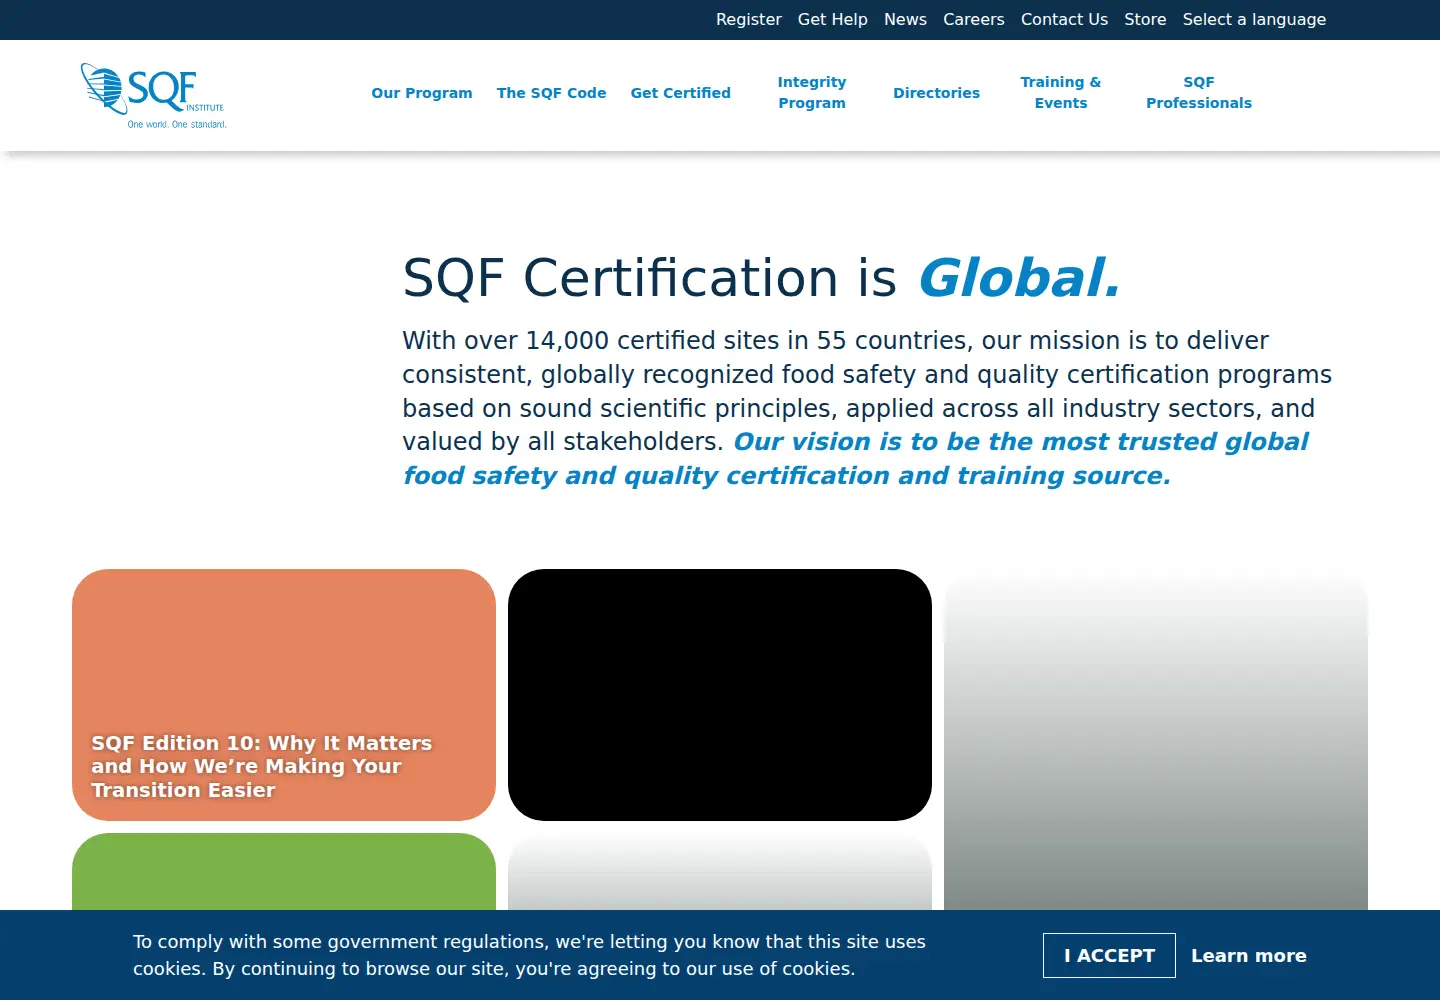Accept cookies with I ACCEPT button
This screenshot has width=1440, height=1000.
pyautogui.click(x=1109, y=955)
